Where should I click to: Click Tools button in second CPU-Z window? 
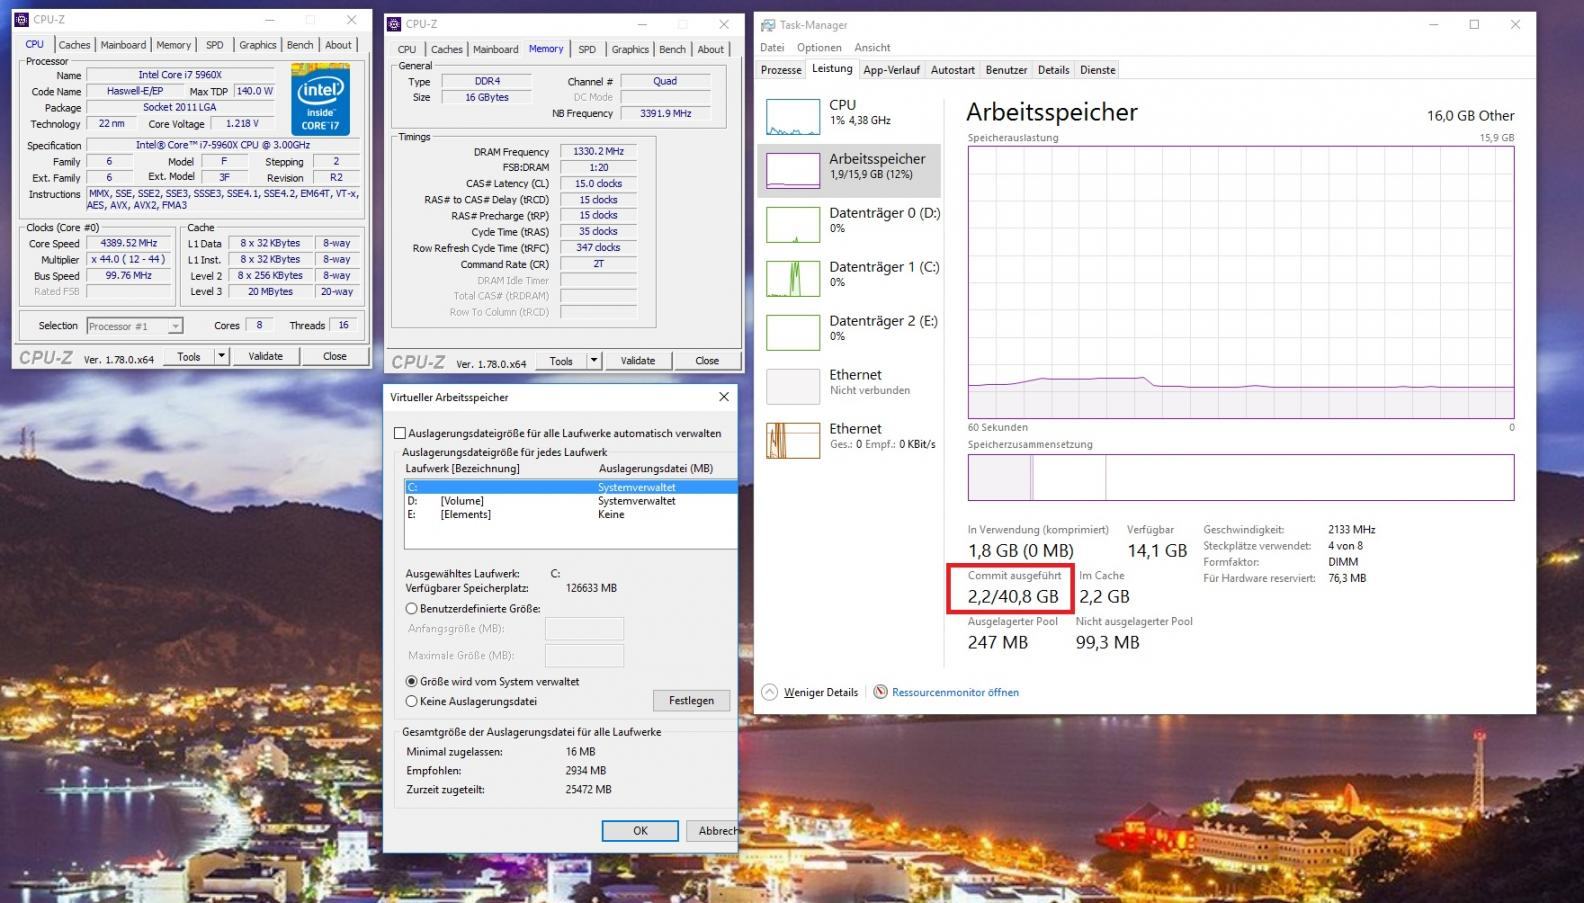coord(561,361)
